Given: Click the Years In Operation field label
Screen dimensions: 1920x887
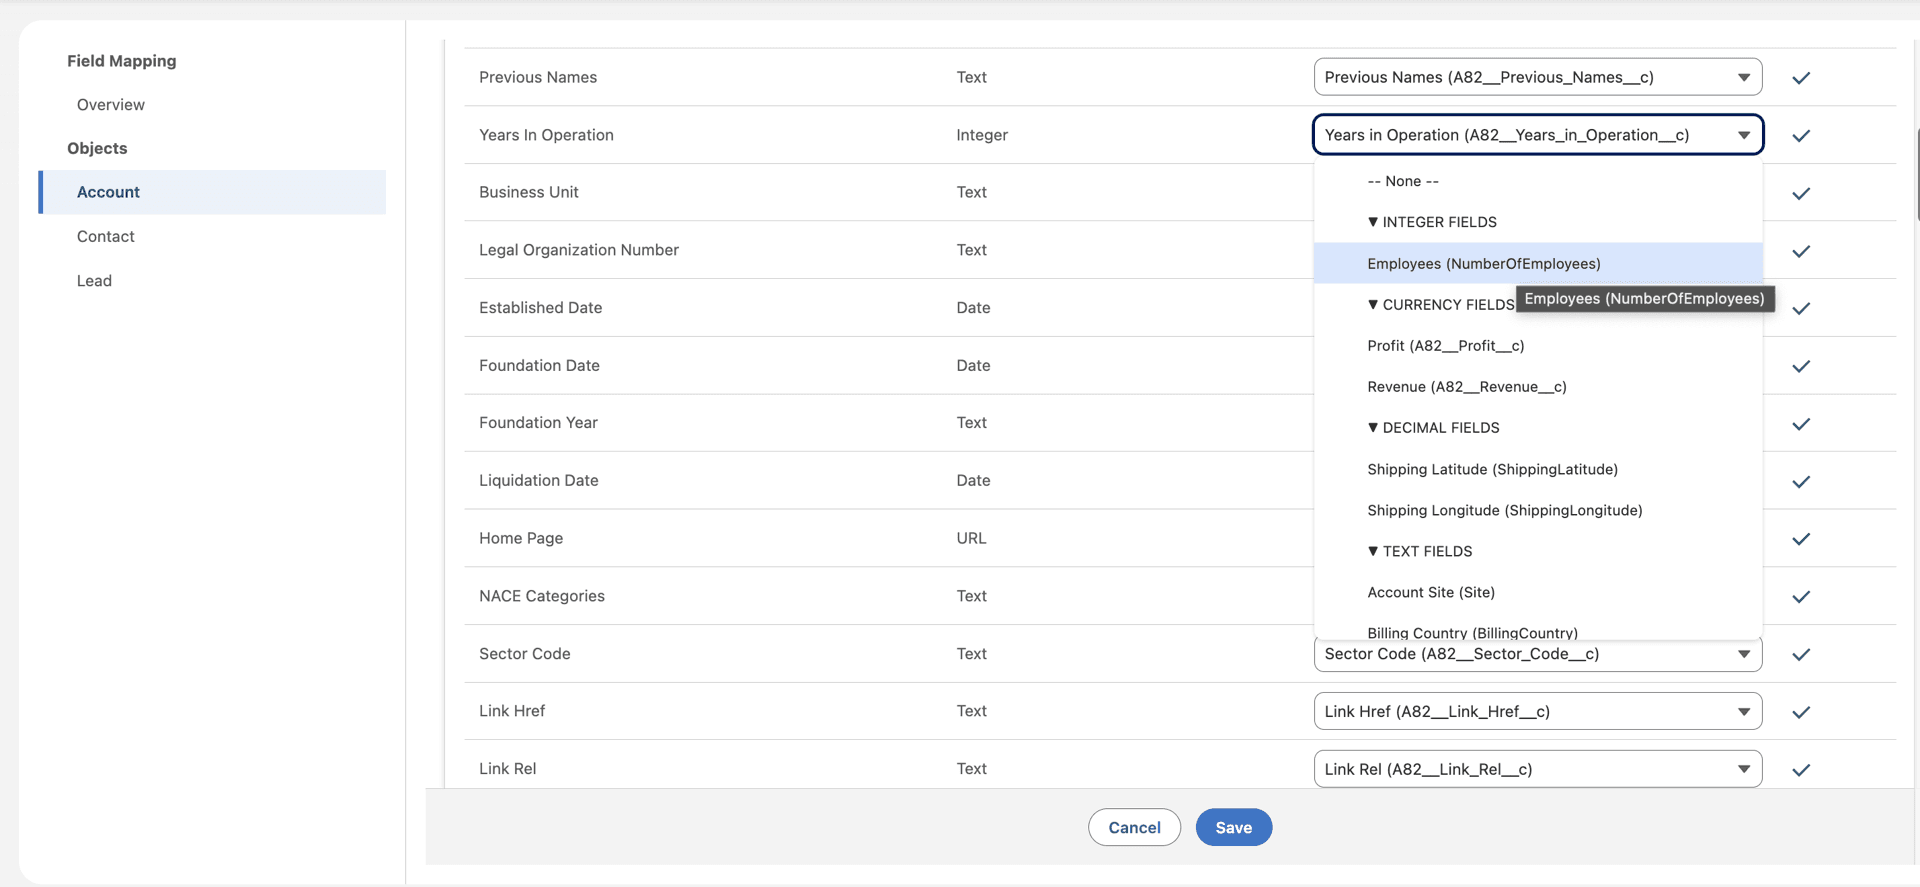Looking at the screenshot, I should (546, 135).
